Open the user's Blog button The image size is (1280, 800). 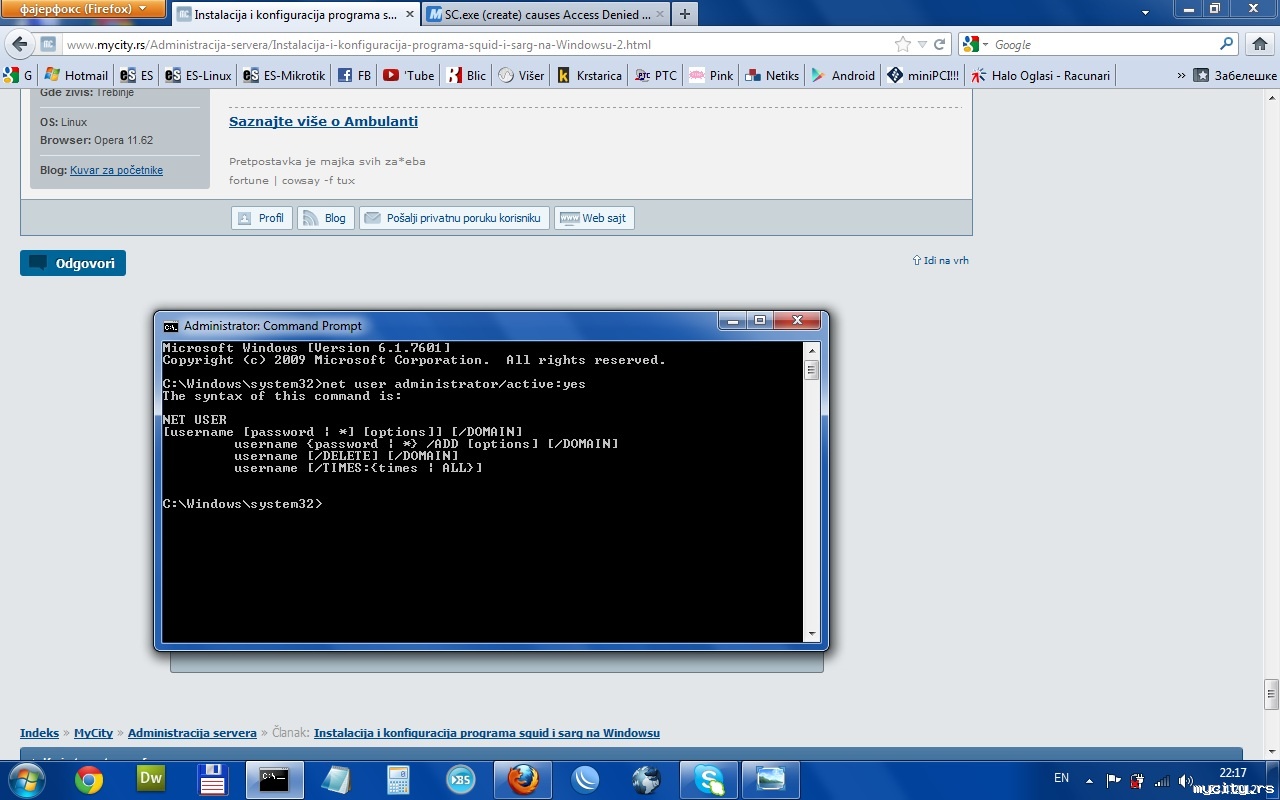tap(326, 218)
